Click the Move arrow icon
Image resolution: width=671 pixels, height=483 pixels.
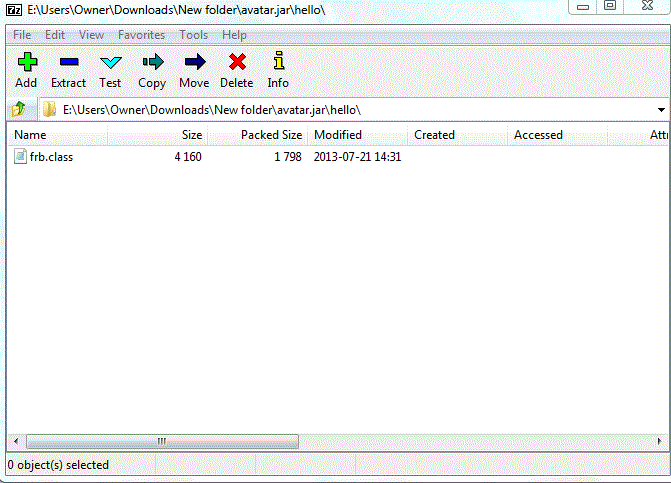[x=195, y=62]
